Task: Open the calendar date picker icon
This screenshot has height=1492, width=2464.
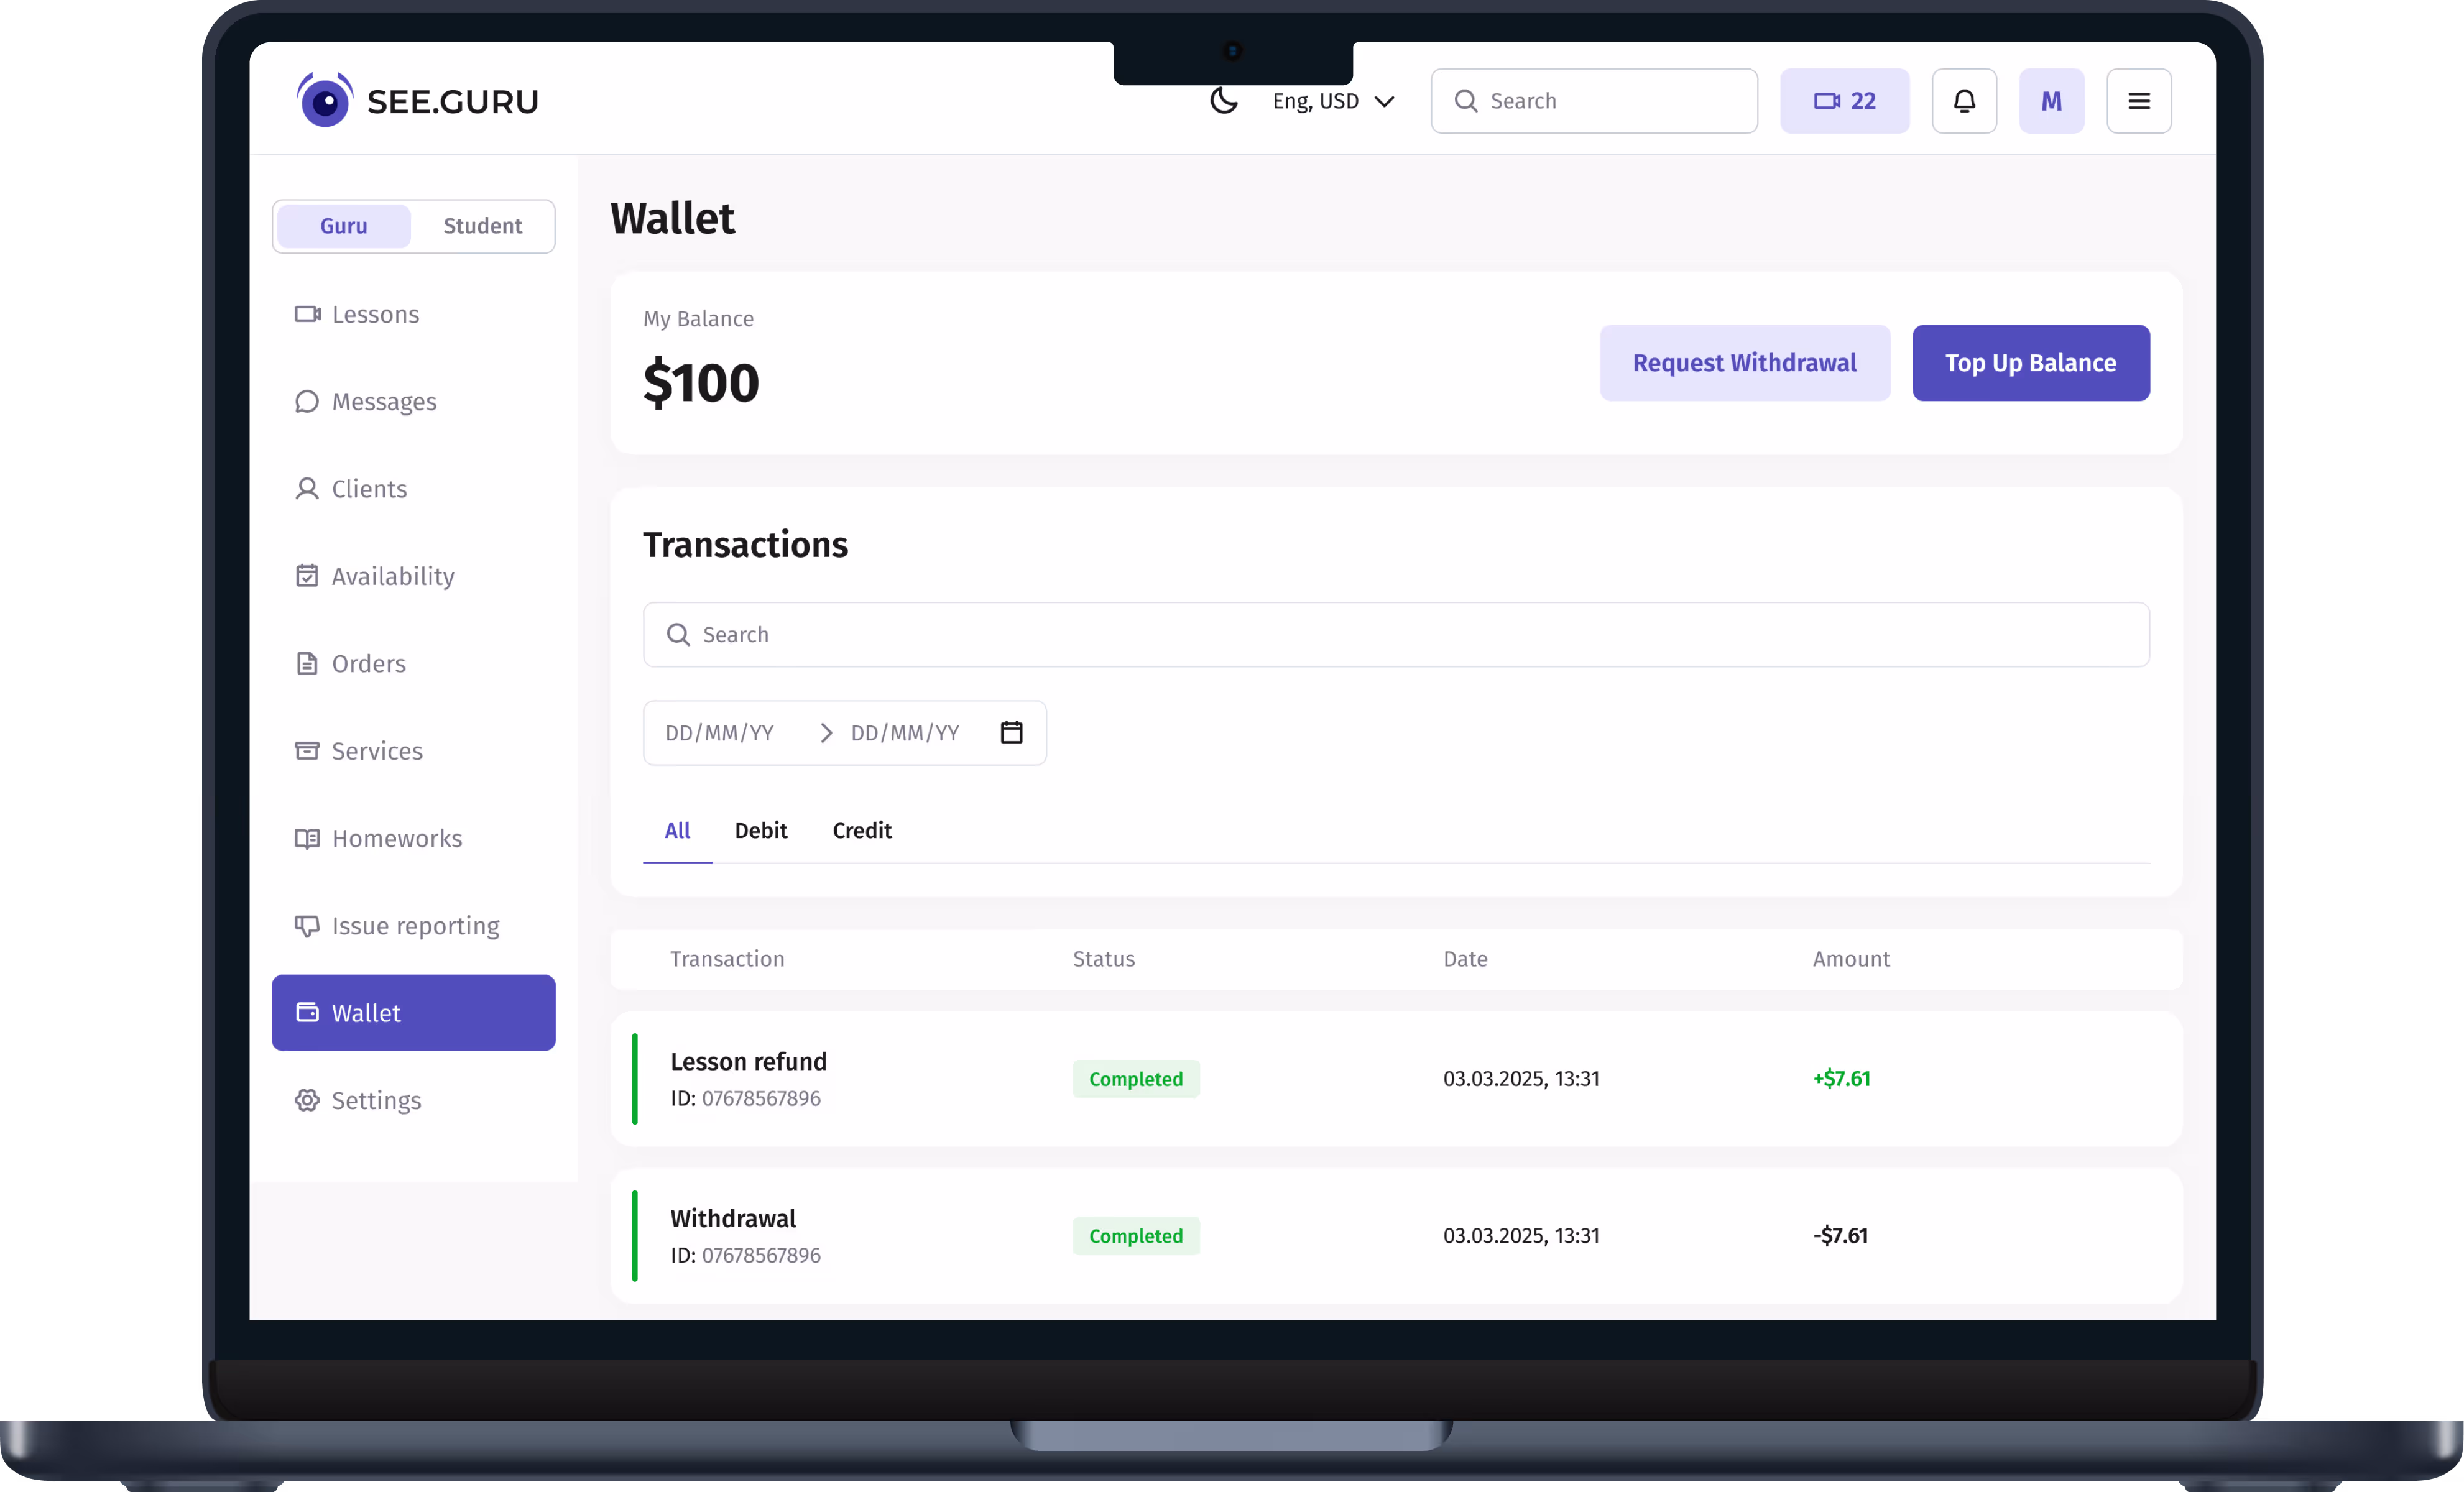Action: [1011, 733]
